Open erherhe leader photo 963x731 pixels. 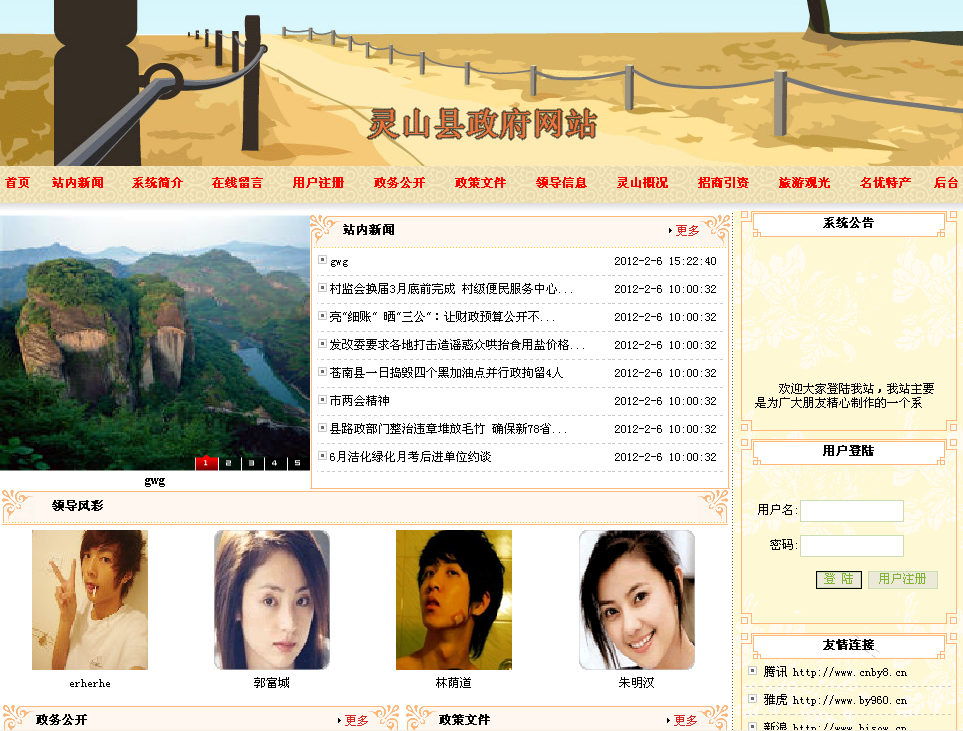point(90,600)
